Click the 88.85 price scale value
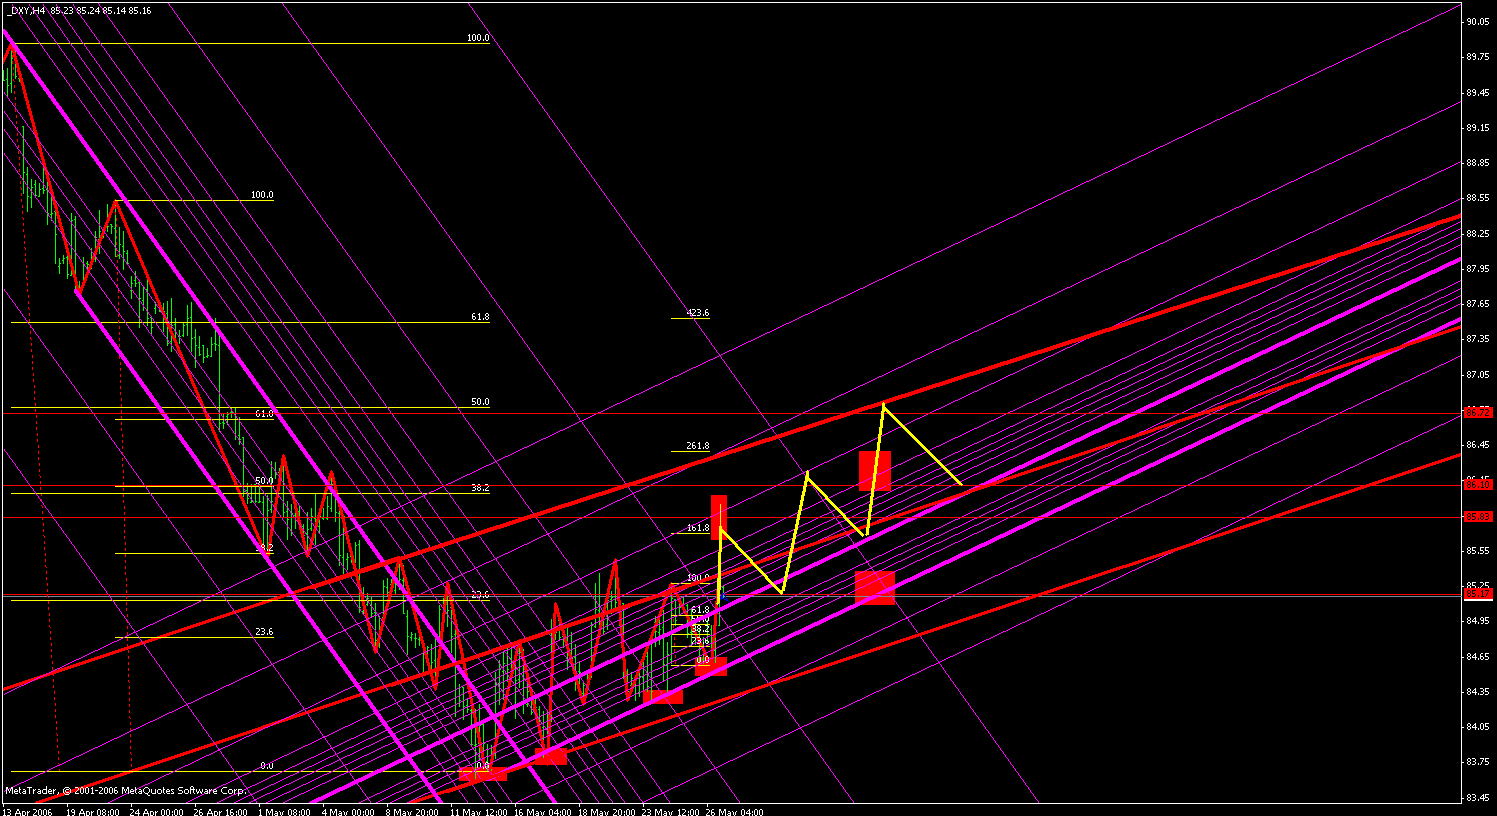The image size is (1497, 816). pyautogui.click(x=1479, y=163)
